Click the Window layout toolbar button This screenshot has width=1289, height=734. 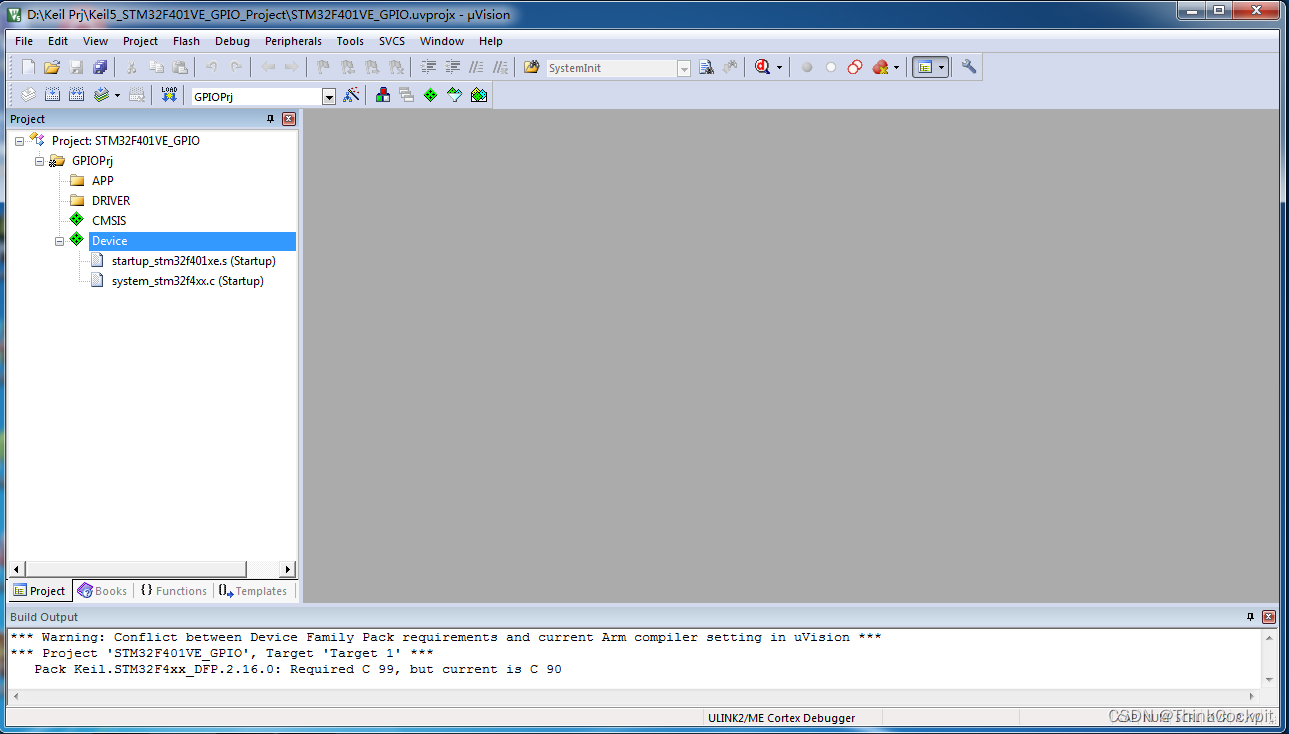[x=925, y=67]
